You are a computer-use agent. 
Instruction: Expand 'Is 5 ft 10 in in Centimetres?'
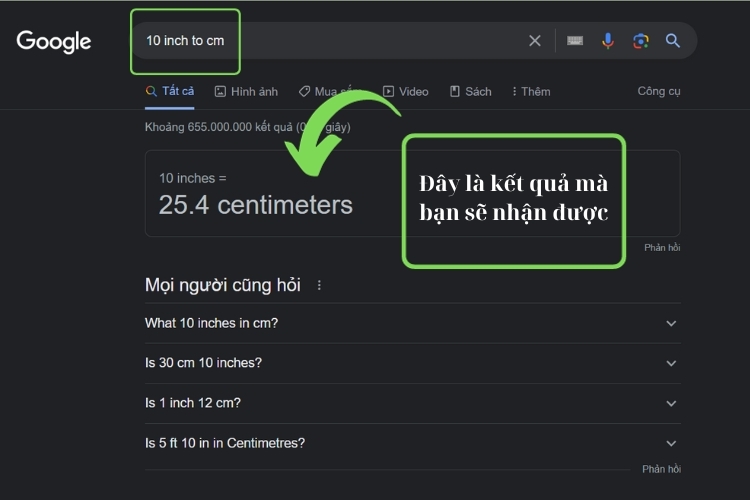(412, 443)
